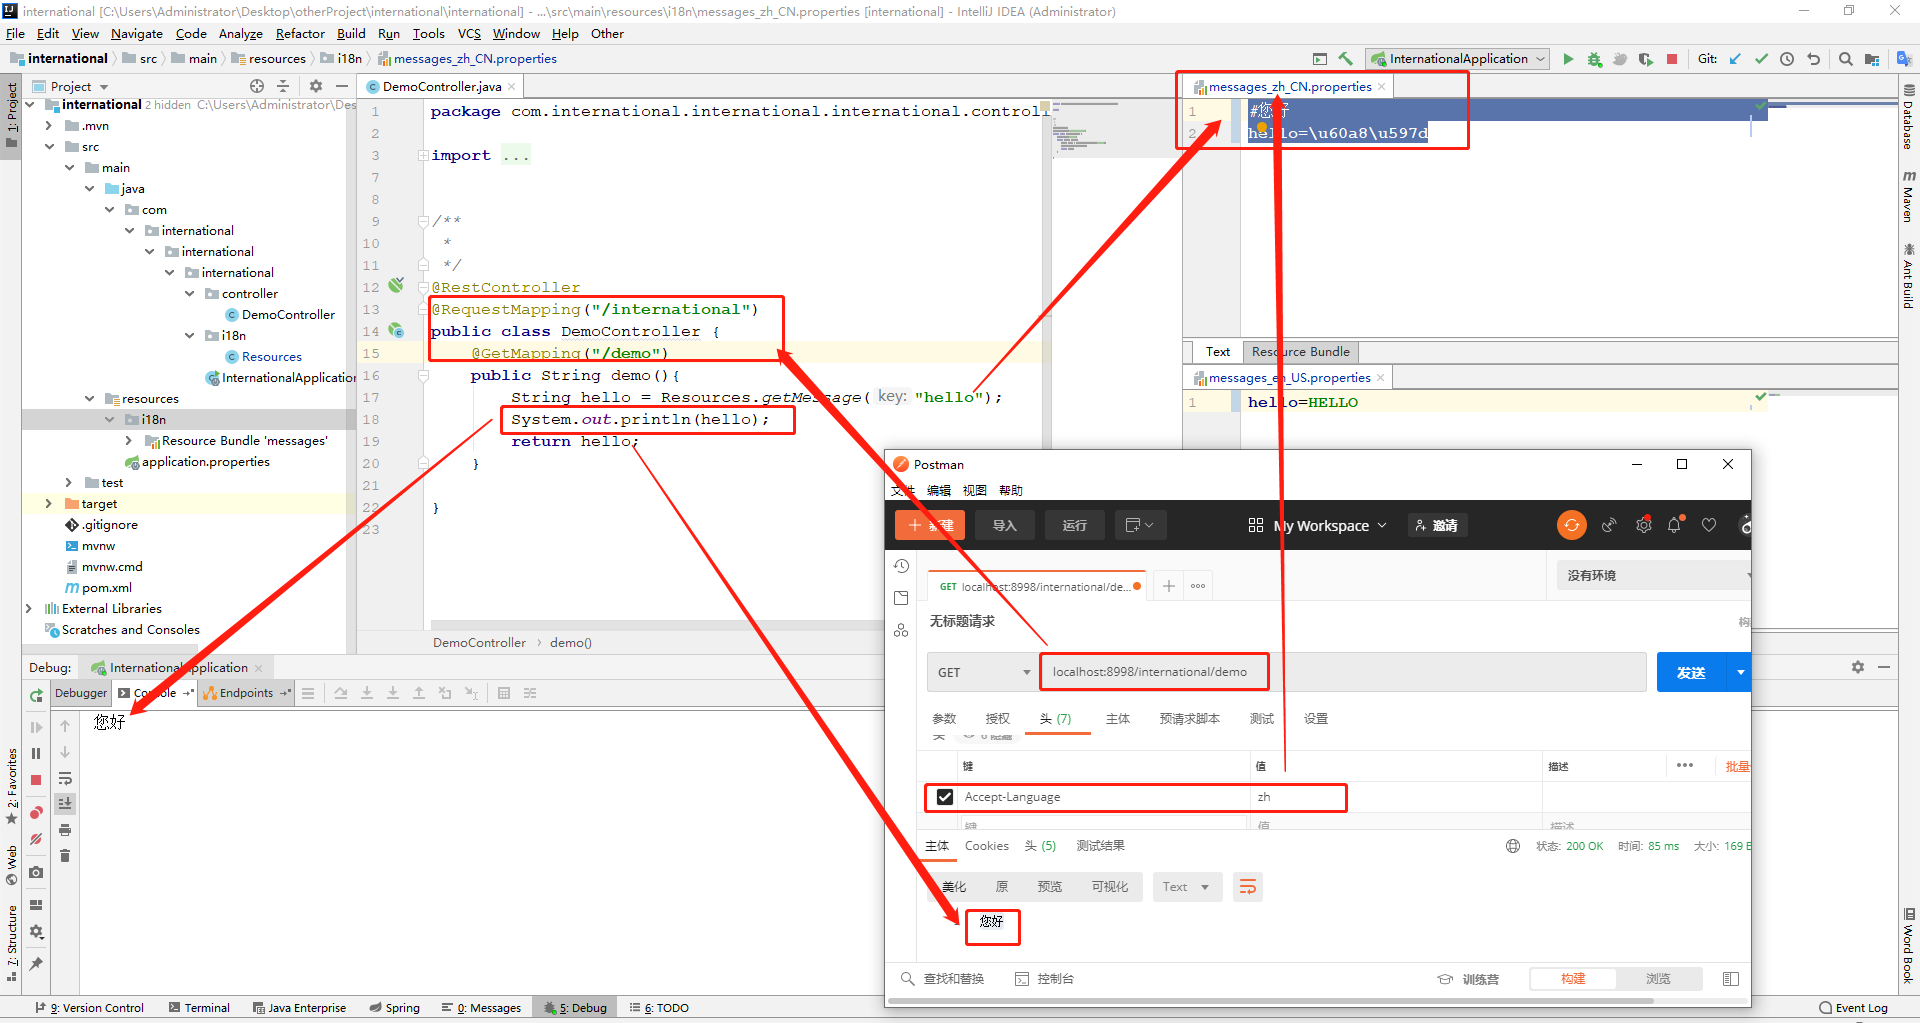This screenshot has width=1920, height=1023.
Task: Select 原 raw response view in Postman
Action: pyautogui.click(x=1002, y=887)
